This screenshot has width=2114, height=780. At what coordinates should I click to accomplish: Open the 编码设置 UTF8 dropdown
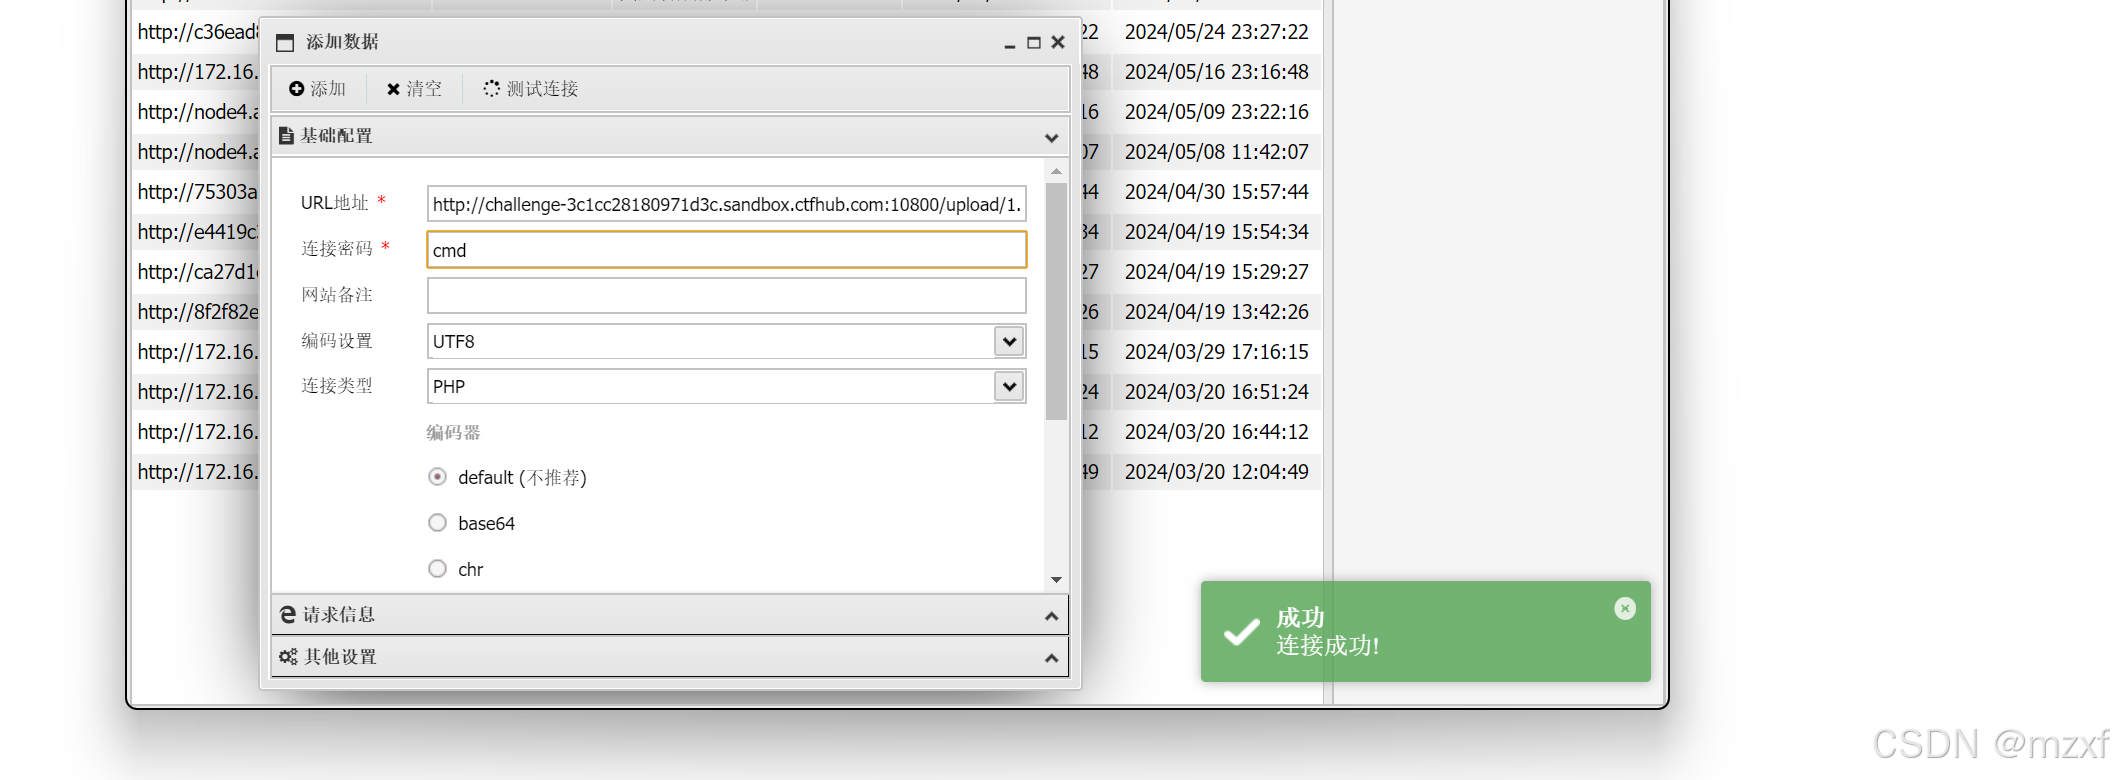1009,341
